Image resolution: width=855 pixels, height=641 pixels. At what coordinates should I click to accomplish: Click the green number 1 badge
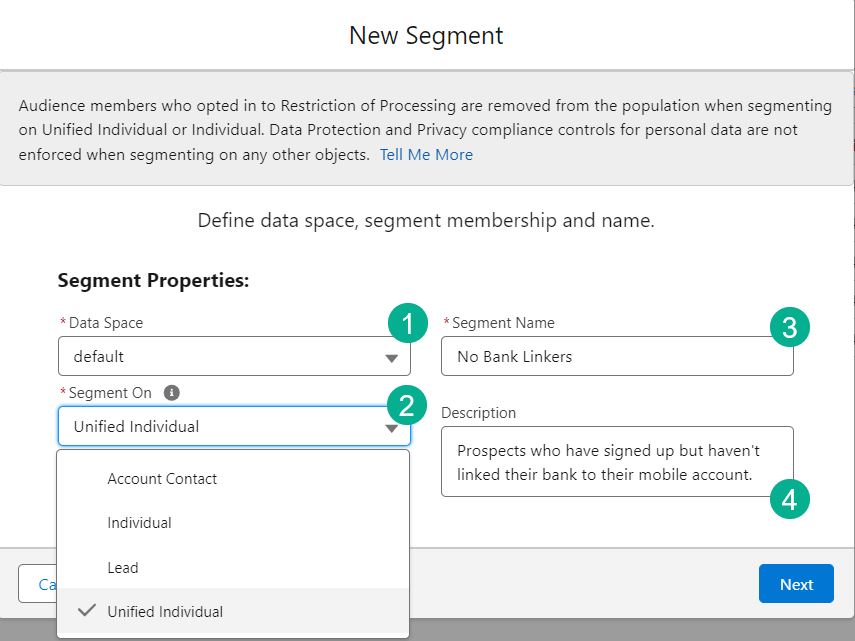pyautogui.click(x=407, y=324)
